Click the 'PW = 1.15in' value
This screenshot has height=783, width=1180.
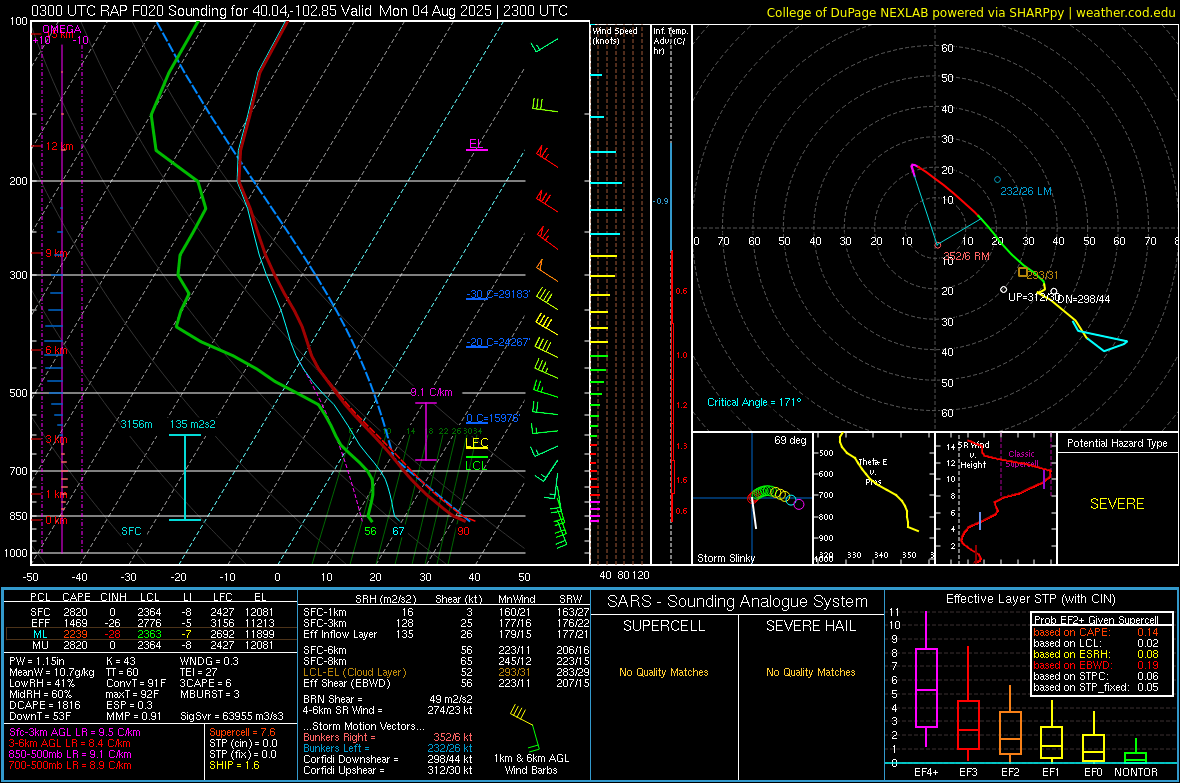tap(38, 661)
